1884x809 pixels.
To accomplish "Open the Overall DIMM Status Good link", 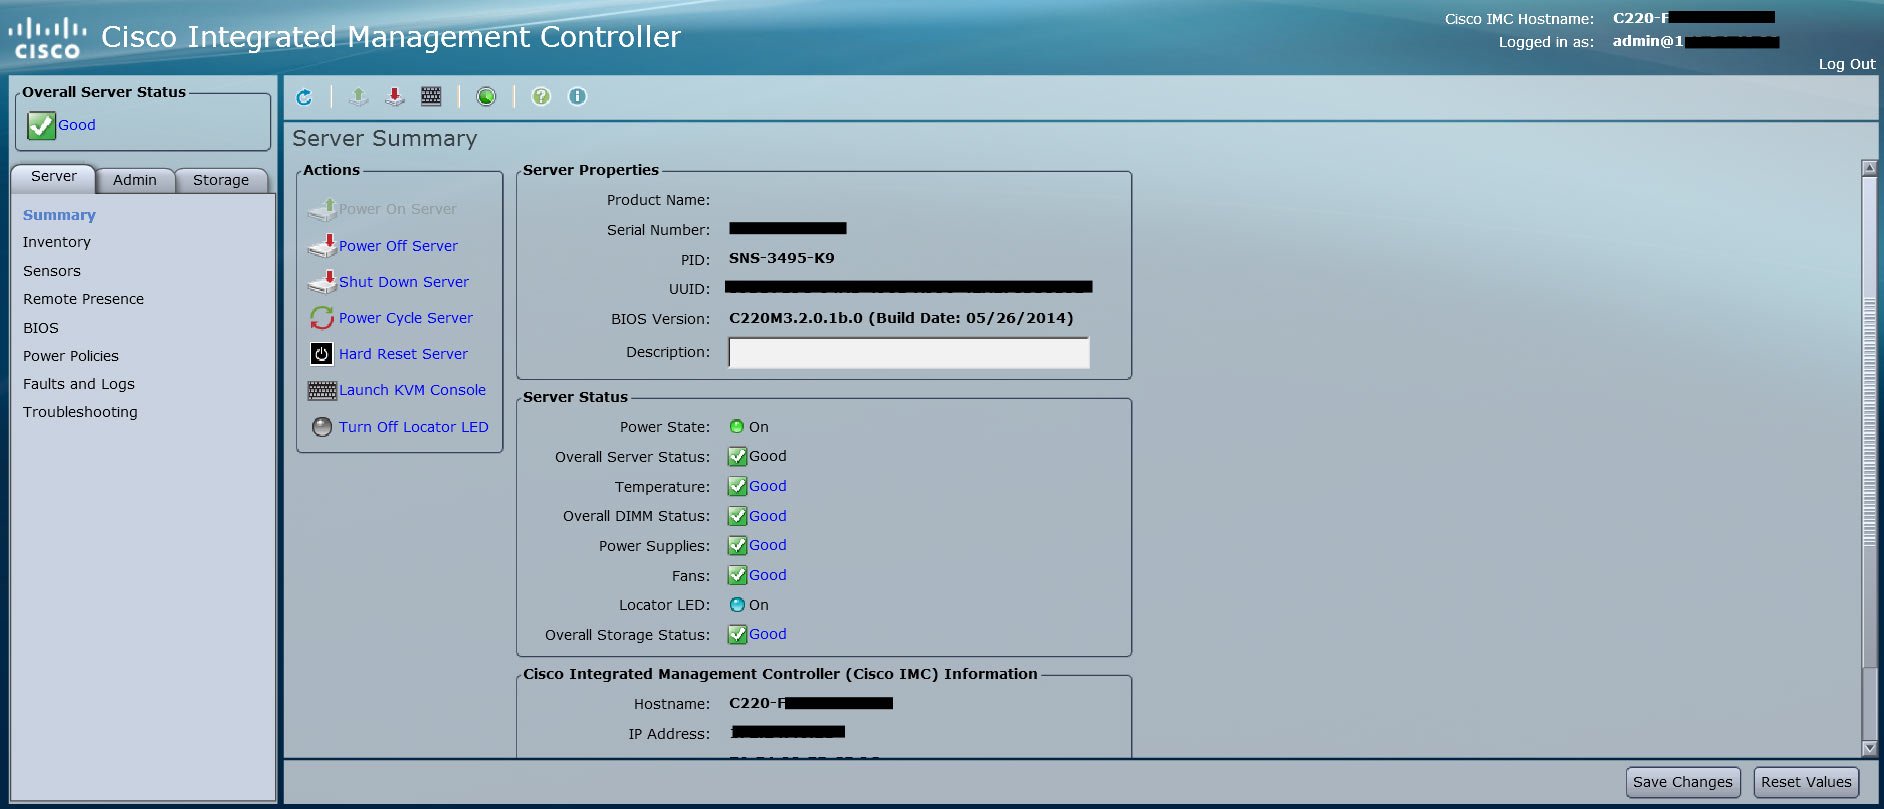I will 768,516.
